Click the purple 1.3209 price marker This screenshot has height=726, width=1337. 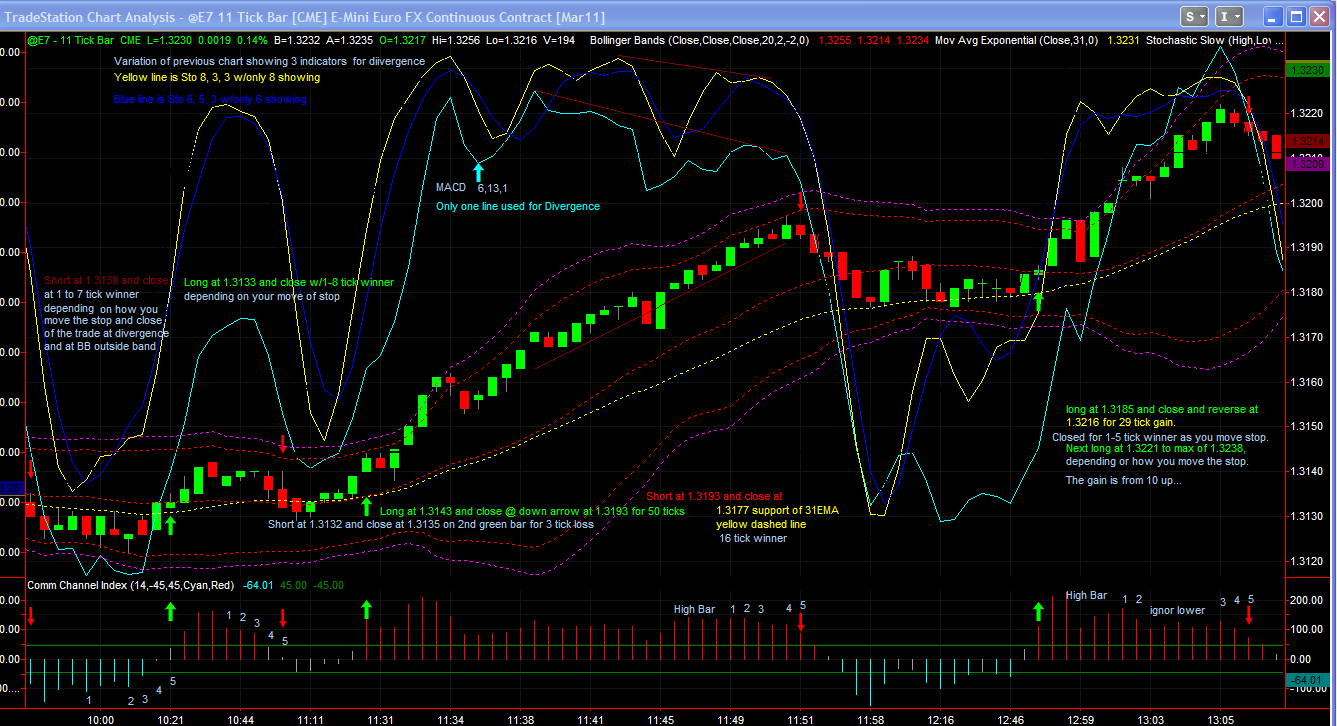[x=1308, y=162]
